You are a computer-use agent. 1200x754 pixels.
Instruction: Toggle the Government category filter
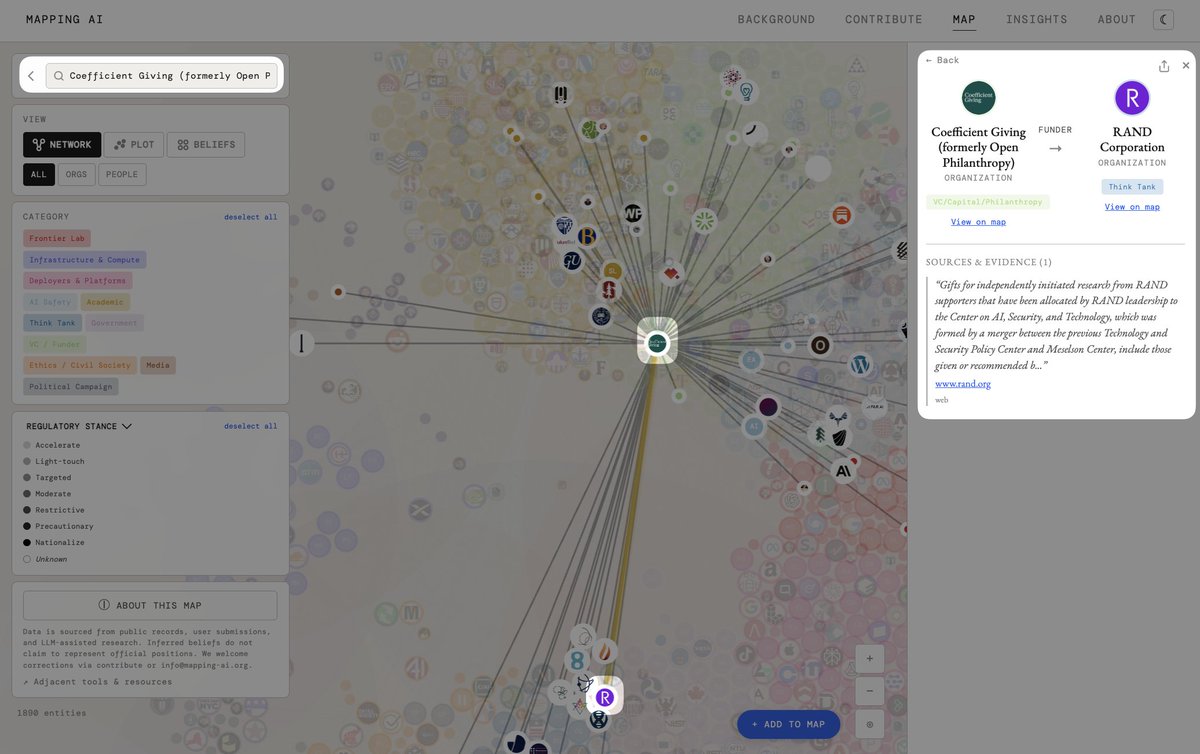(114, 323)
